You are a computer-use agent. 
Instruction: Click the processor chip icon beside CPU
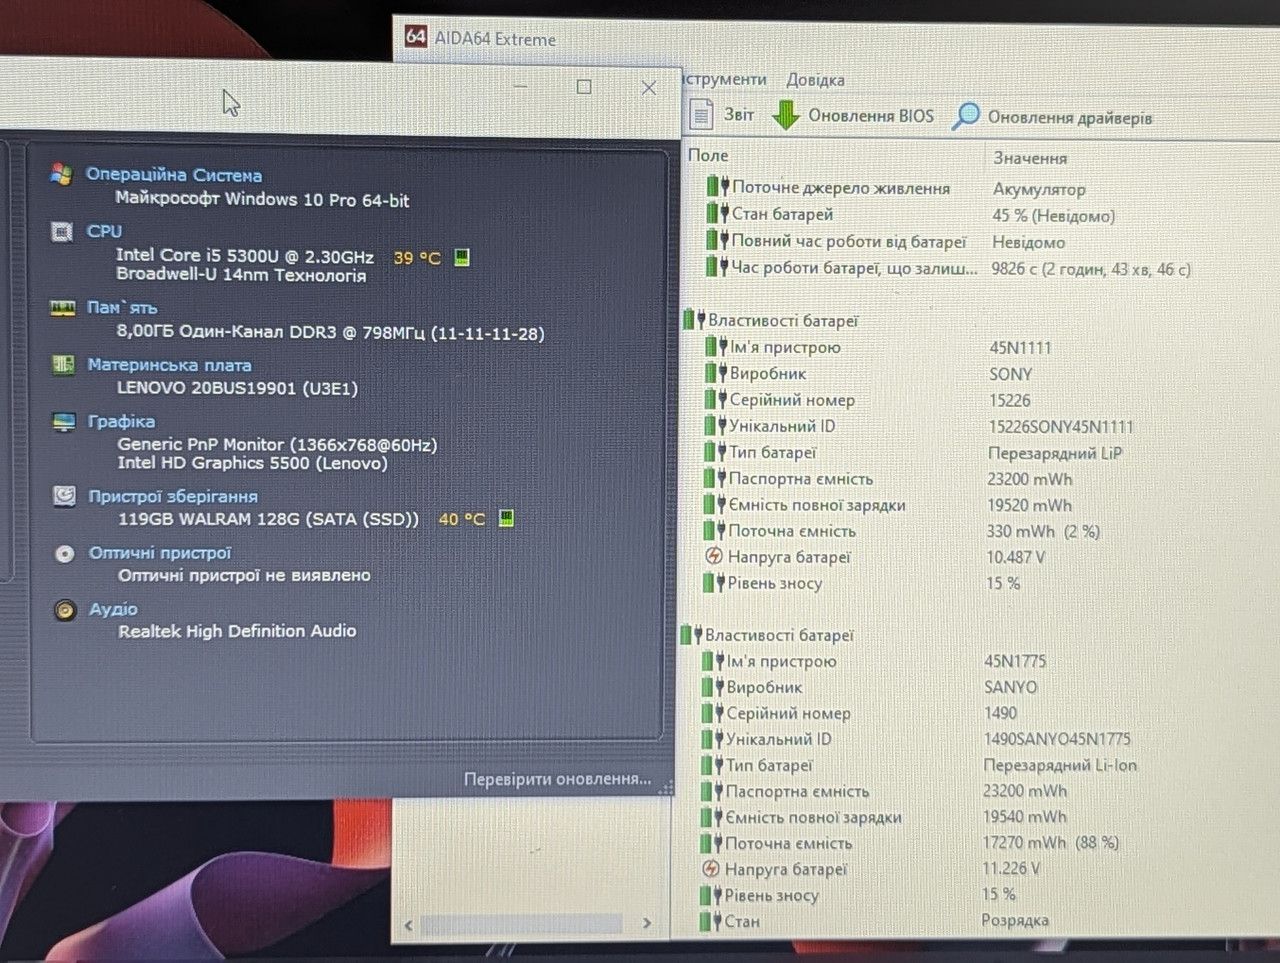[x=62, y=232]
